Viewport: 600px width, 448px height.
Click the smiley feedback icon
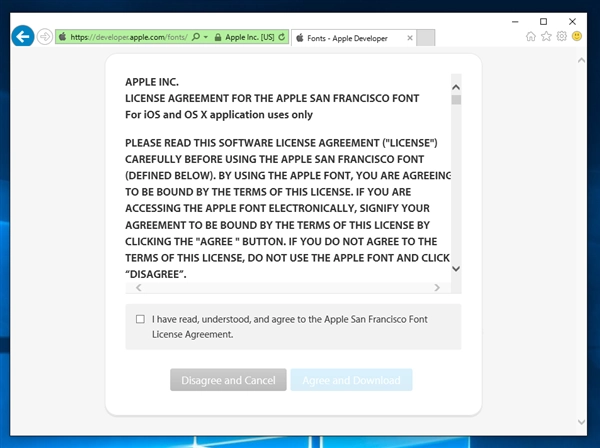[577, 36]
